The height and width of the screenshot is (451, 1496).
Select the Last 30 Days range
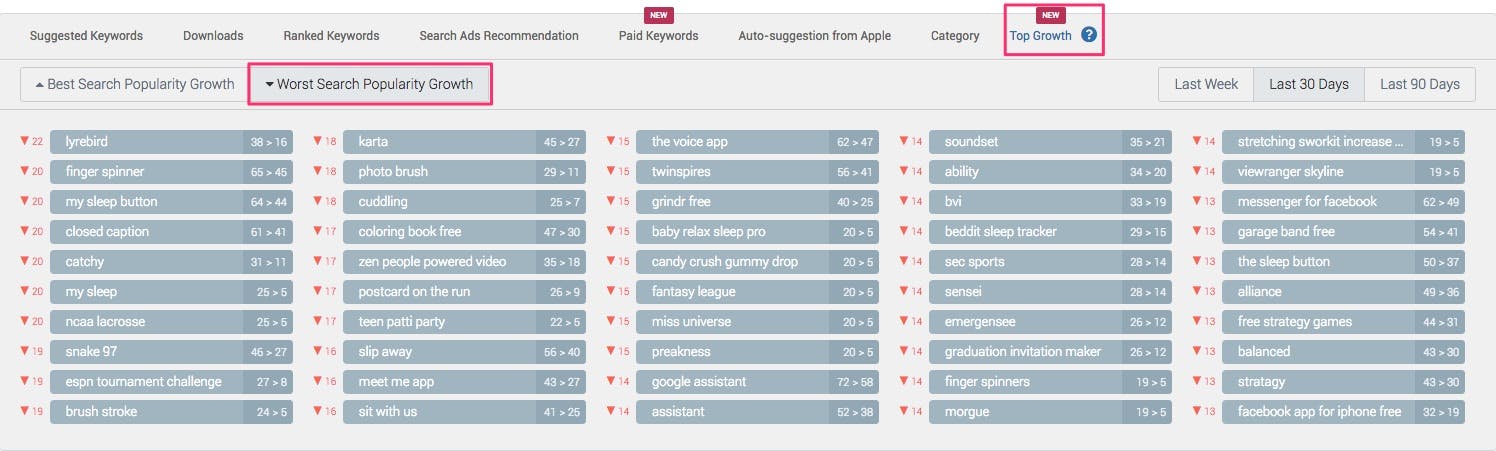(1309, 84)
